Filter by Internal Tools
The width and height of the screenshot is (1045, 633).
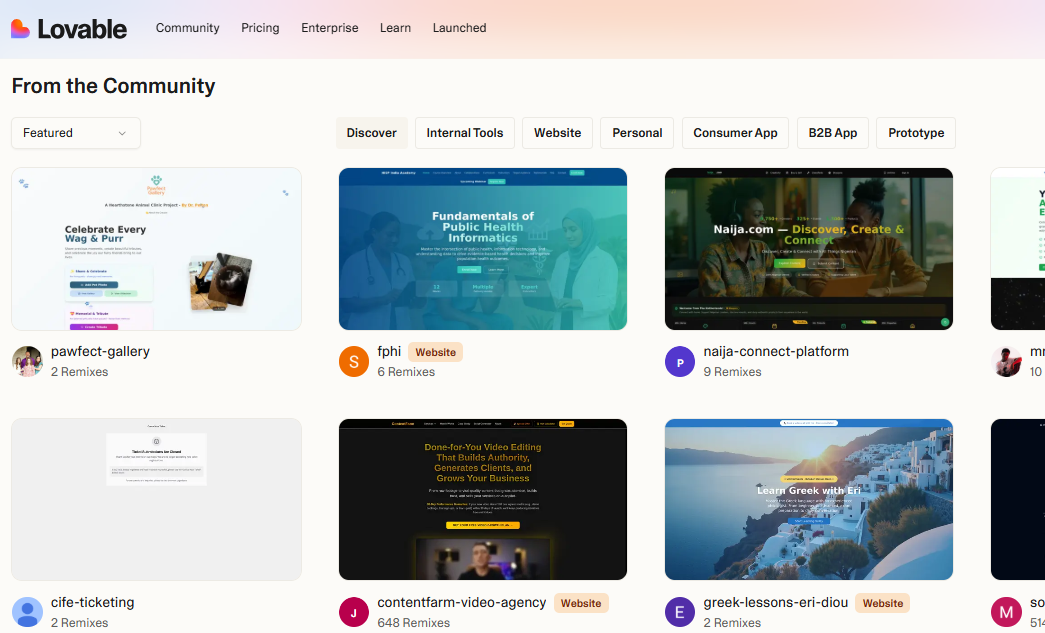pos(465,133)
